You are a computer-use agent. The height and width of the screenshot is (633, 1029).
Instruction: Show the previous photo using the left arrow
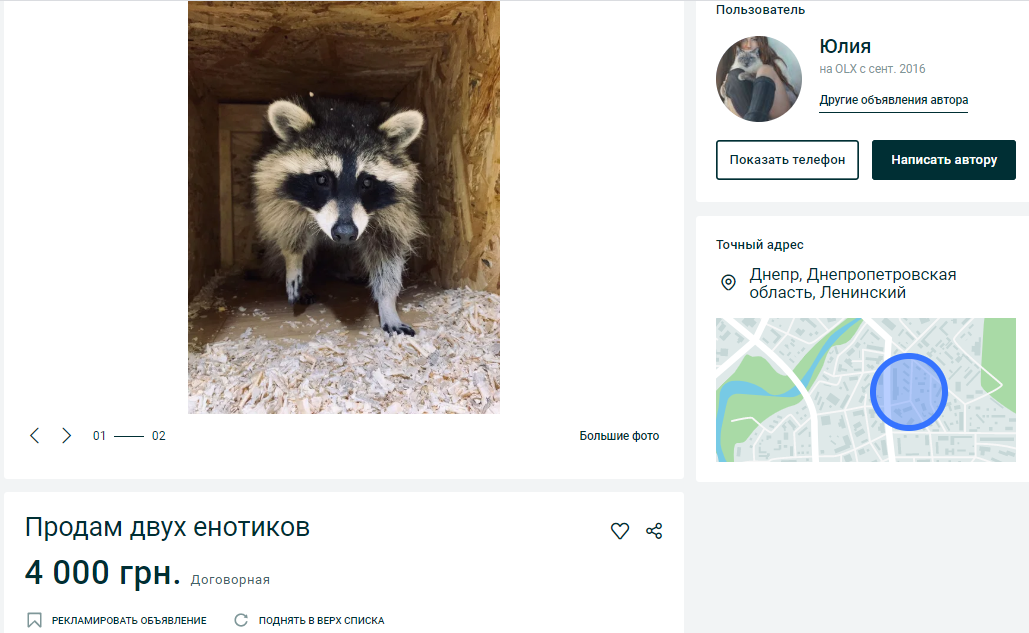[35, 435]
